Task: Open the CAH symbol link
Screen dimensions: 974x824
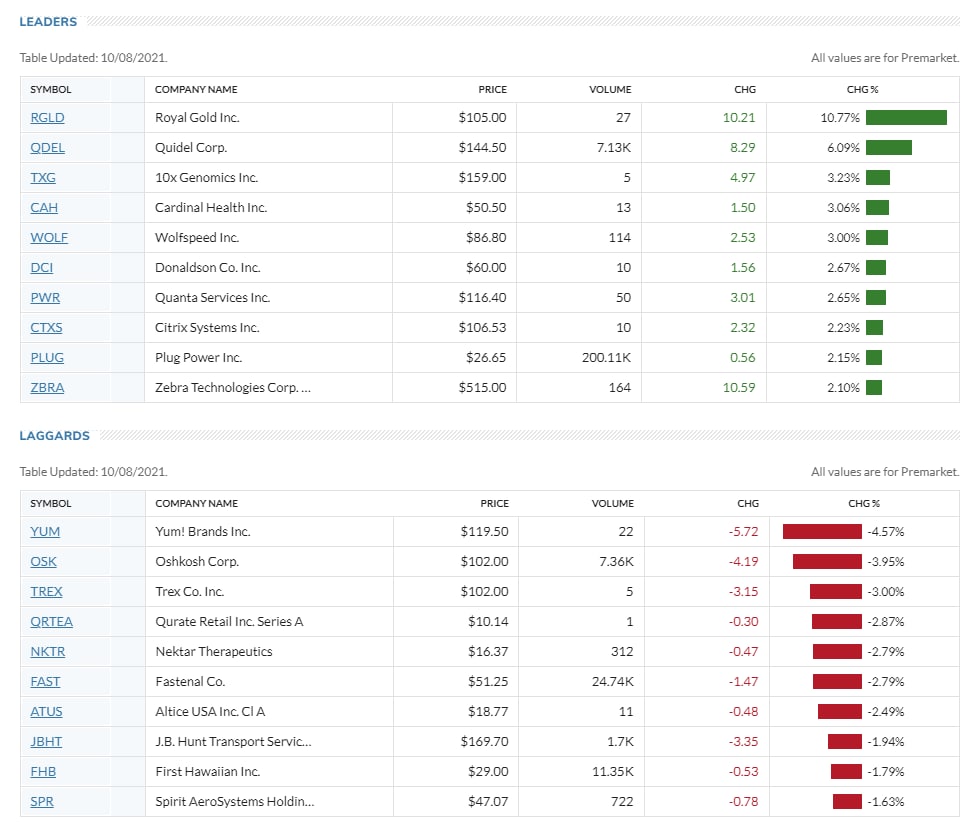Action: coord(44,207)
